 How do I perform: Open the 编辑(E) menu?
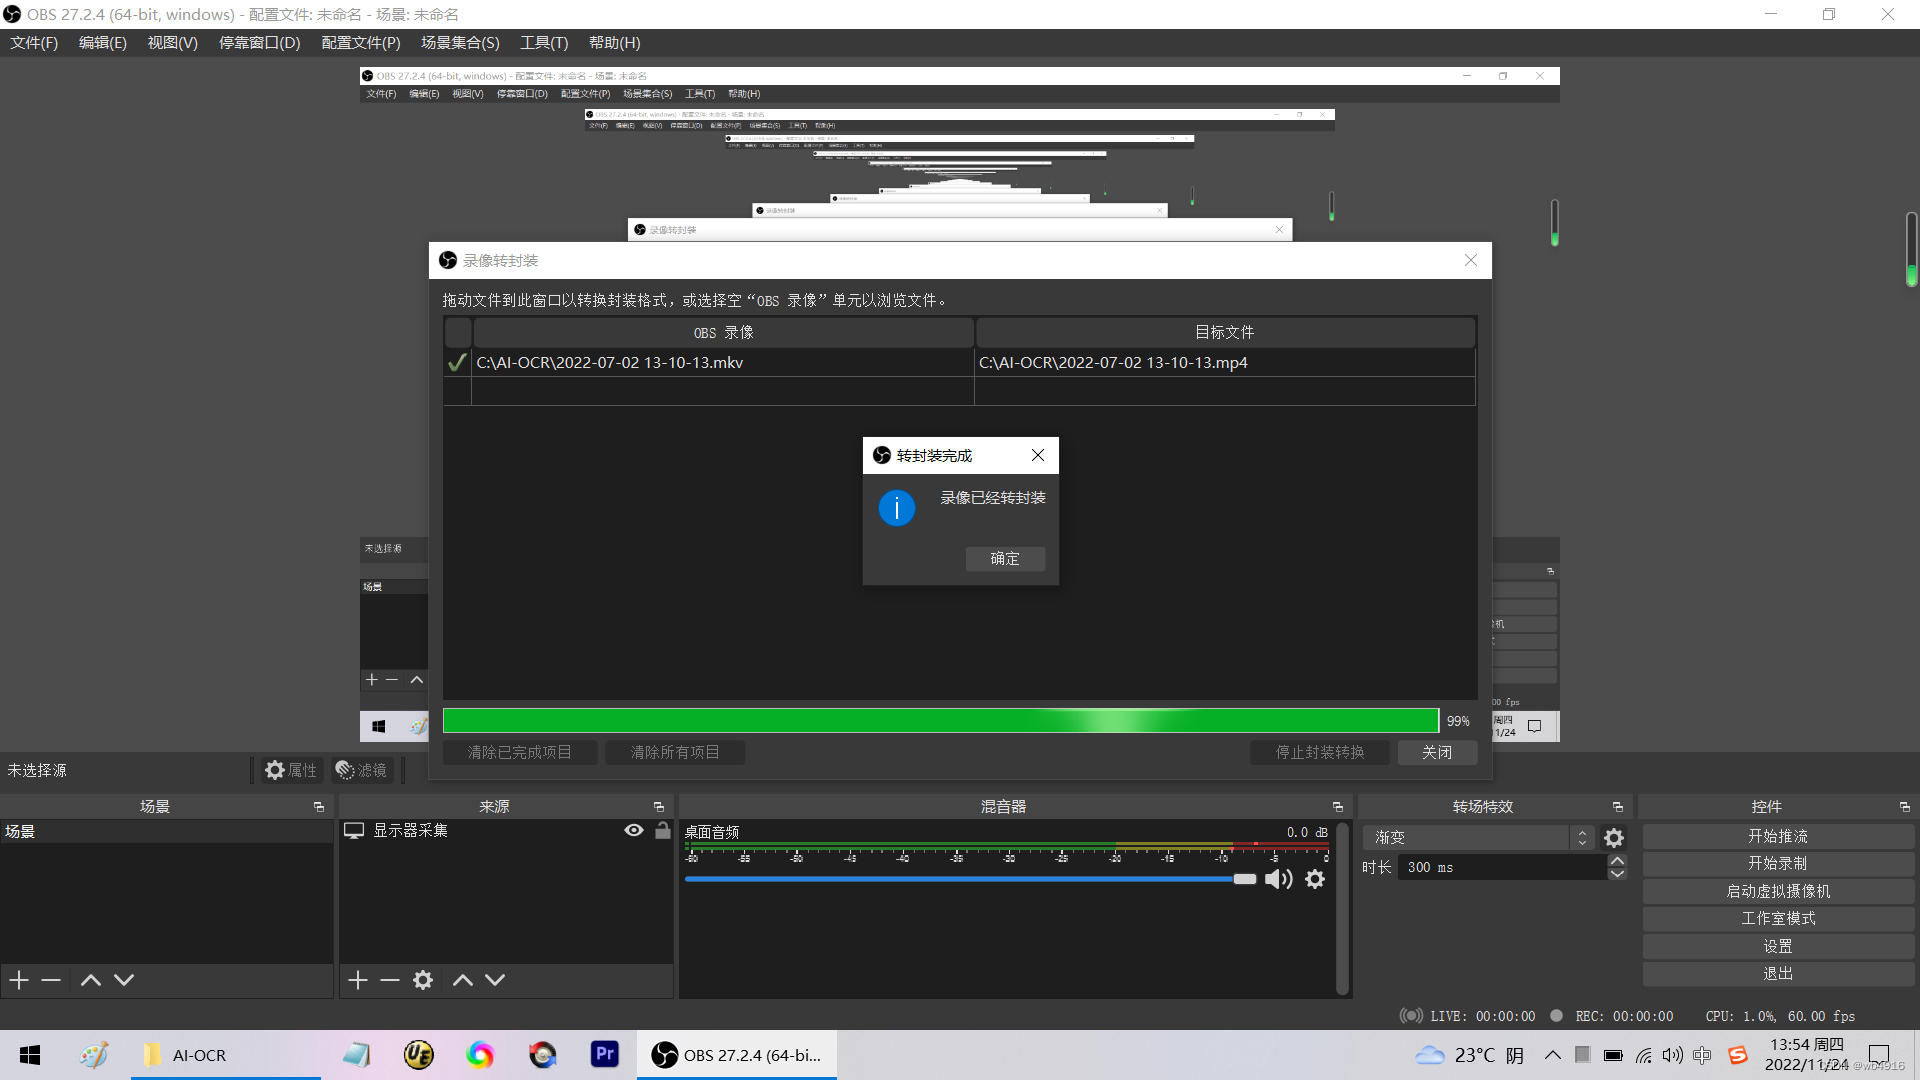pyautogui.click(x=103, y=42)
